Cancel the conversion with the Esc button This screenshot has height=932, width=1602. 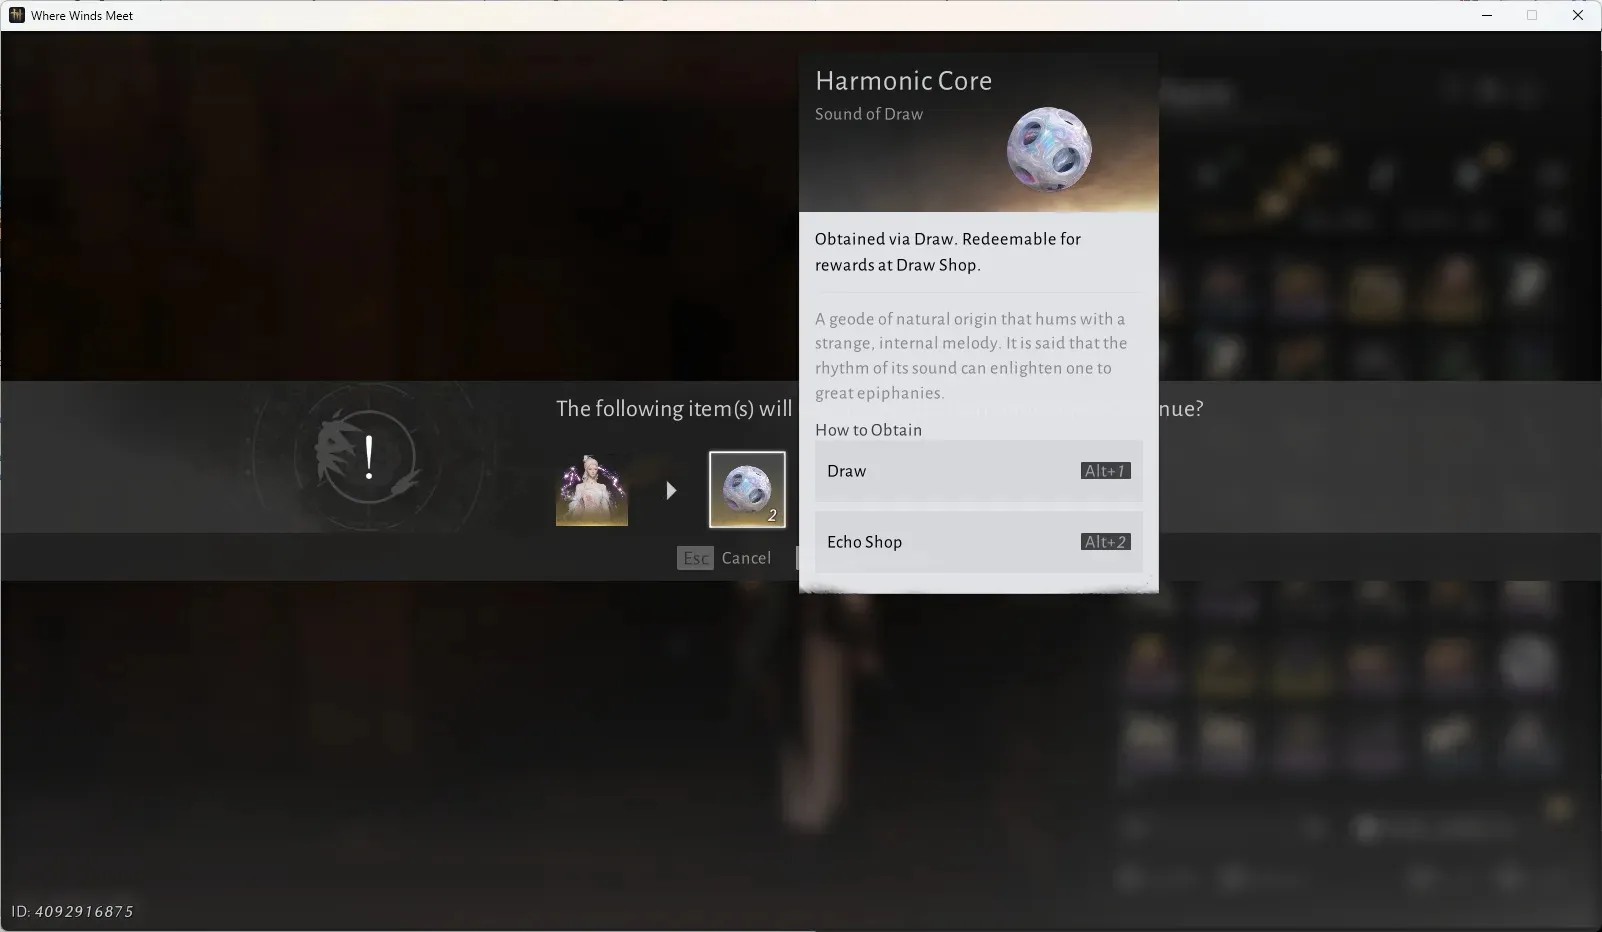(x=725, y=558)
